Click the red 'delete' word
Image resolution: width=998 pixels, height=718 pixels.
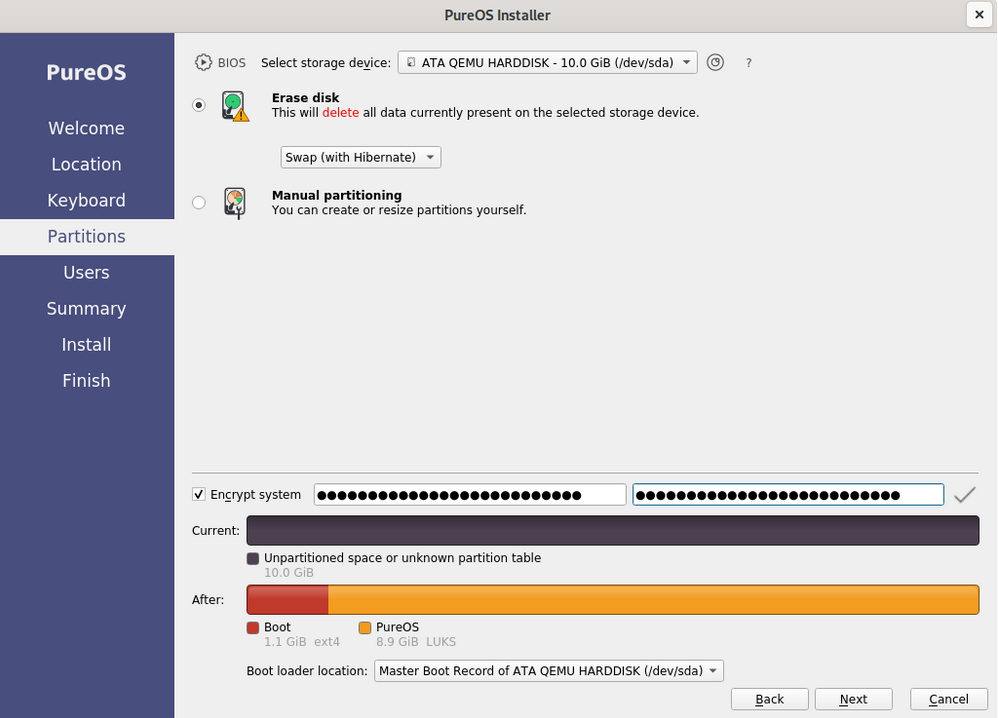point(341,113)
